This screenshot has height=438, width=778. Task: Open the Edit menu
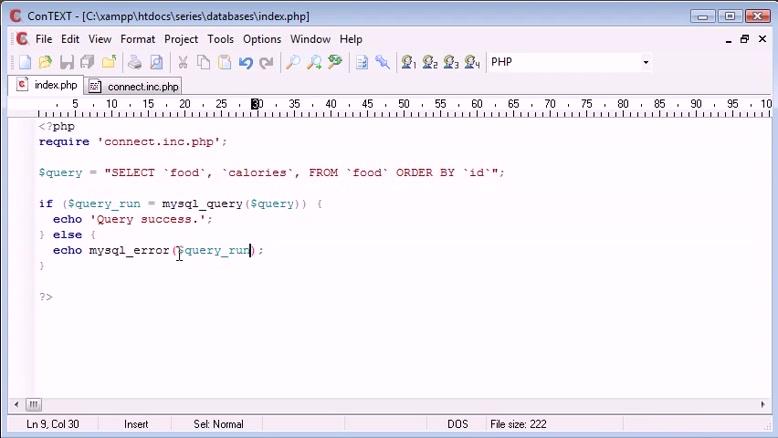click(x=70, y=39)
